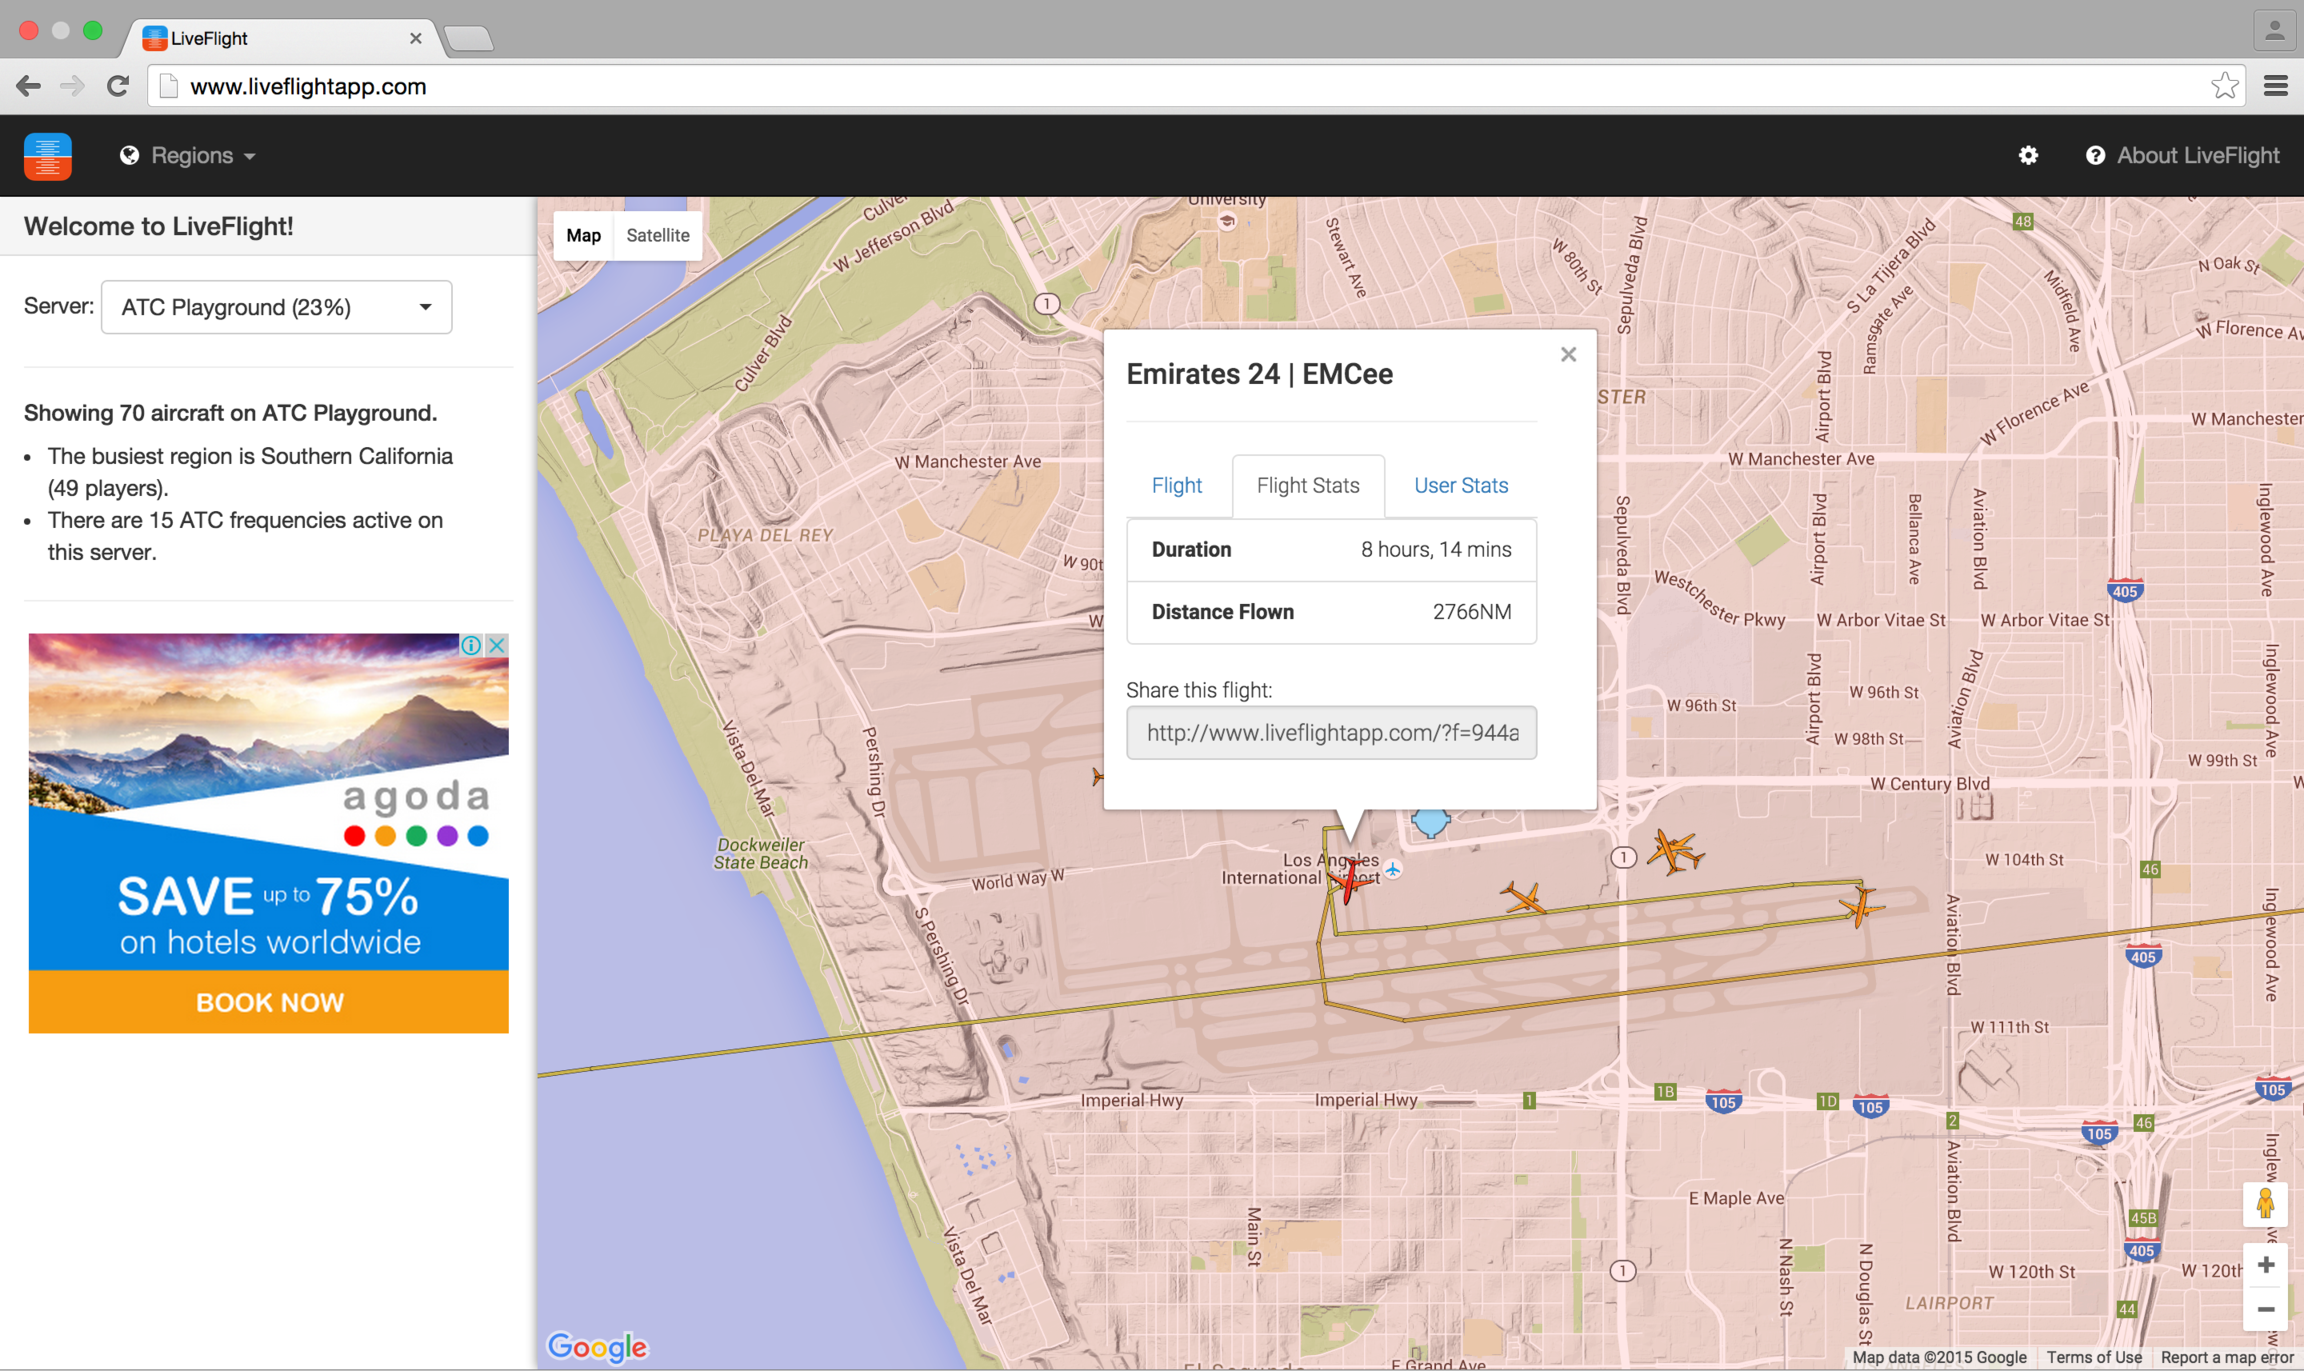
Task: Expand the Regions dropdown menu
Action: (188, 156)
